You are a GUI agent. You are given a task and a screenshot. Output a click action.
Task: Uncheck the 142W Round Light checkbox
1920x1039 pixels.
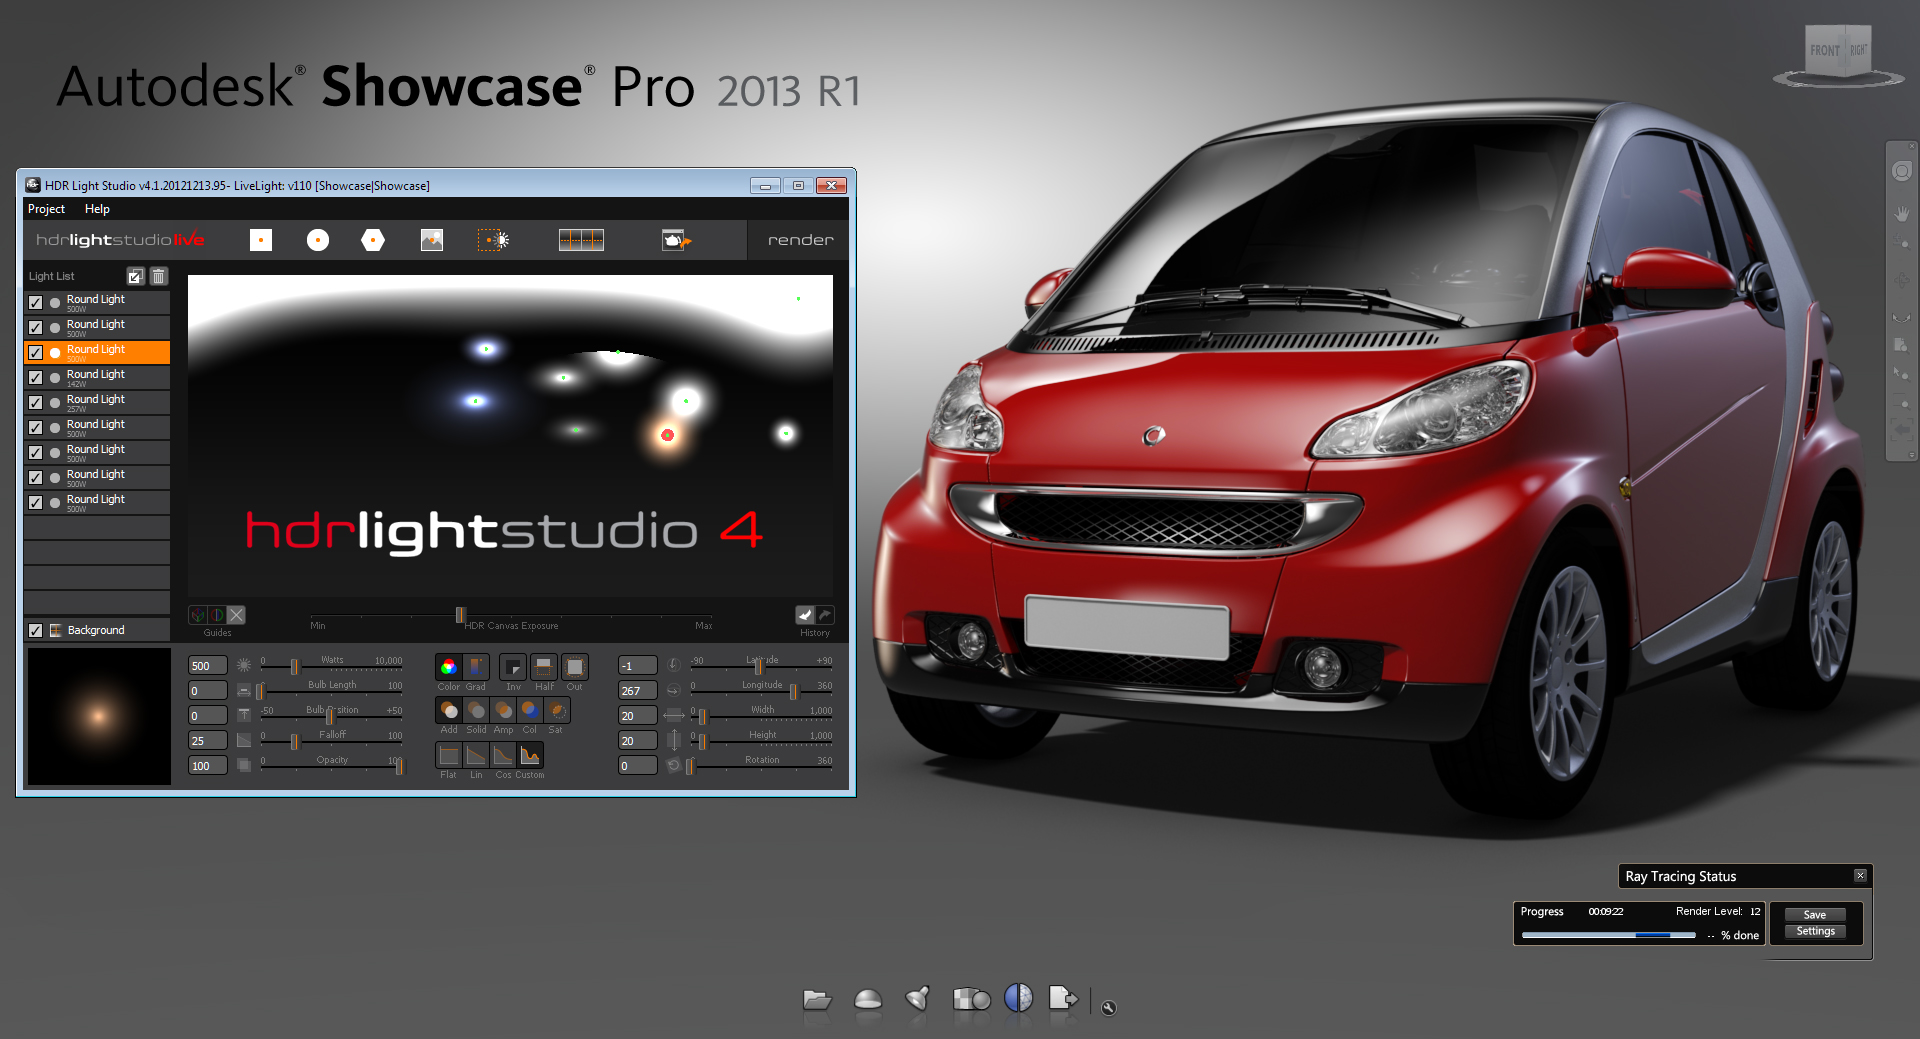click(x=36, y=378)
